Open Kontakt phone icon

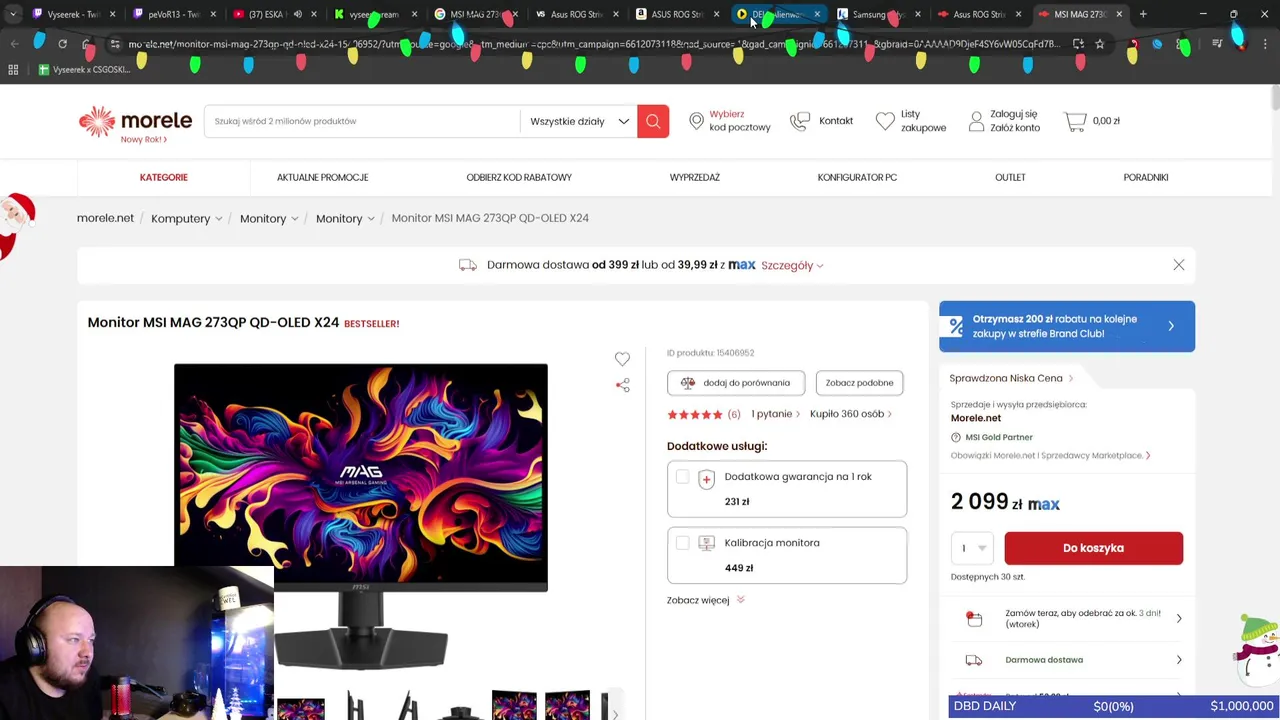[x=800, y=121]
